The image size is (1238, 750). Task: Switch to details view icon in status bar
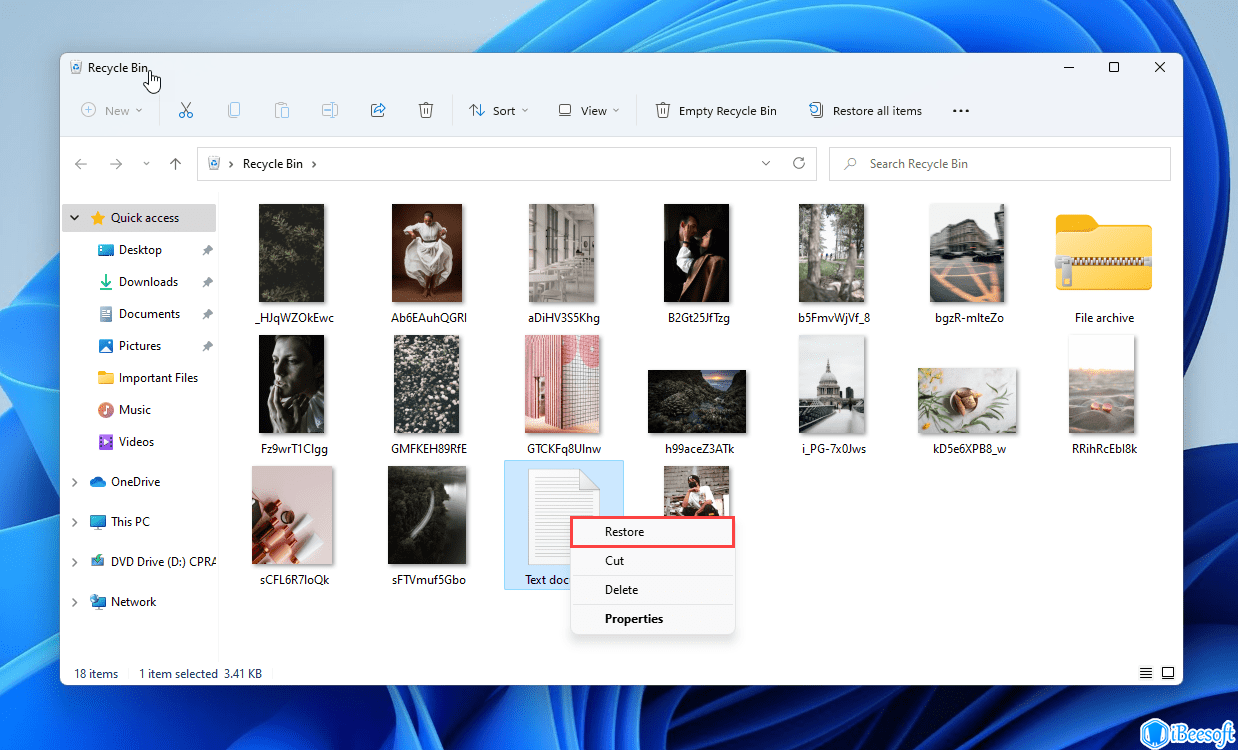1145,673
